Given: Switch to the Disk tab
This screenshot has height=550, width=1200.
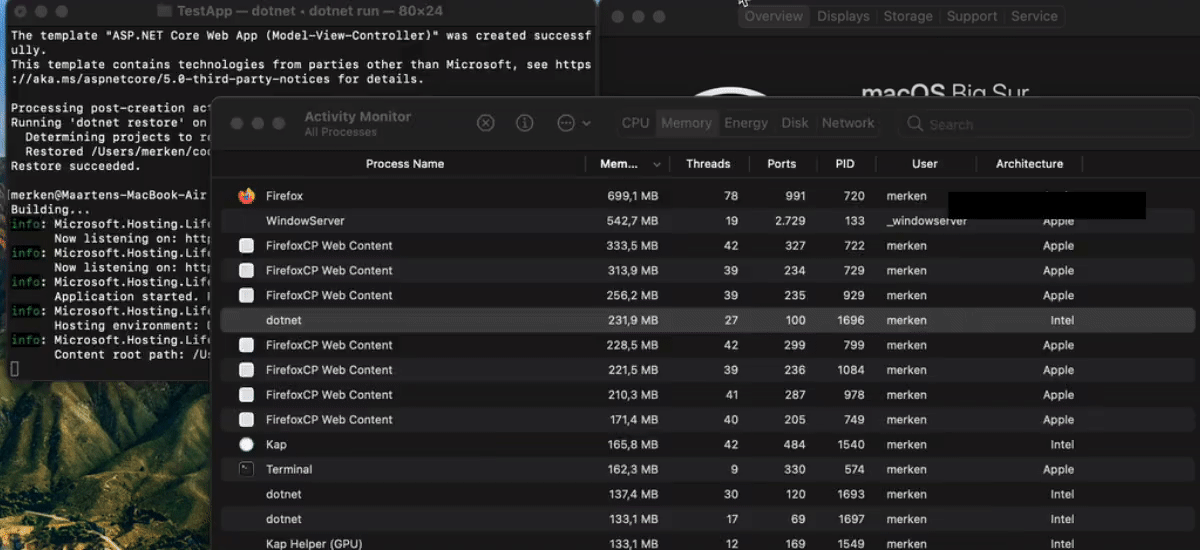Looking at the screenshot, I should [795, 123].
